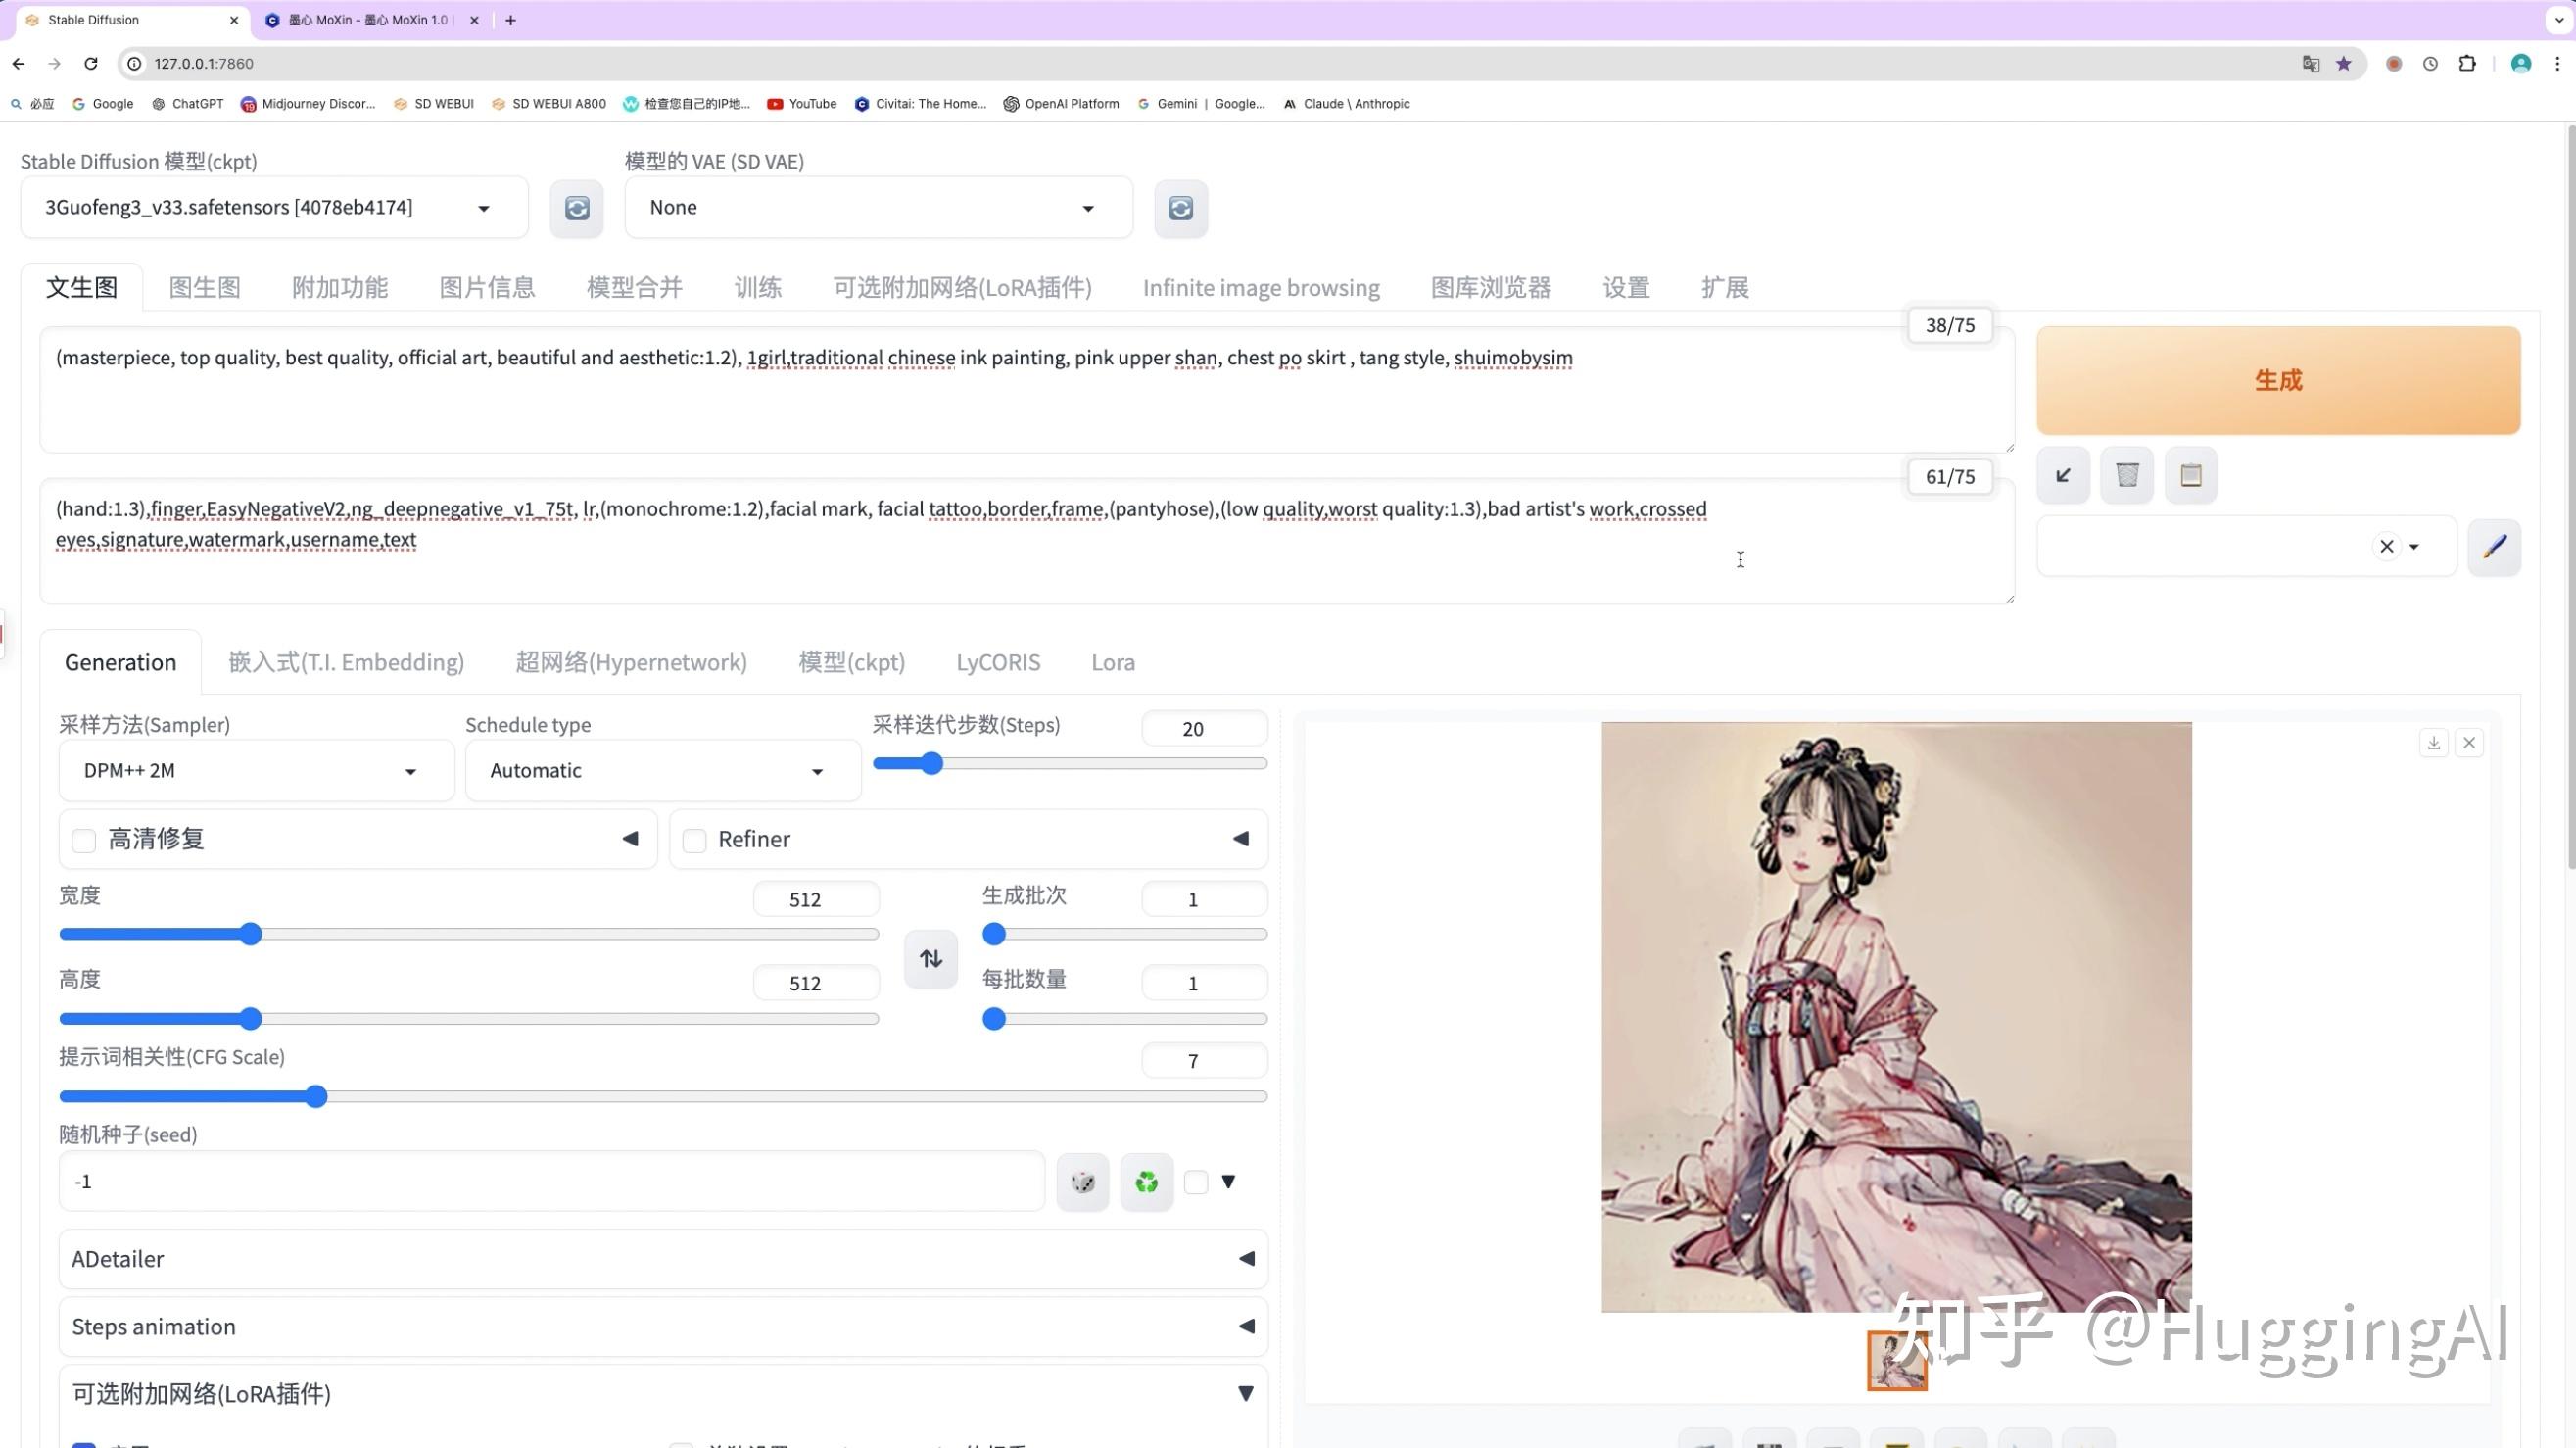Open the Schedule type dropdown
This screenshot has width=2576, height=1448.
[662, 770]
